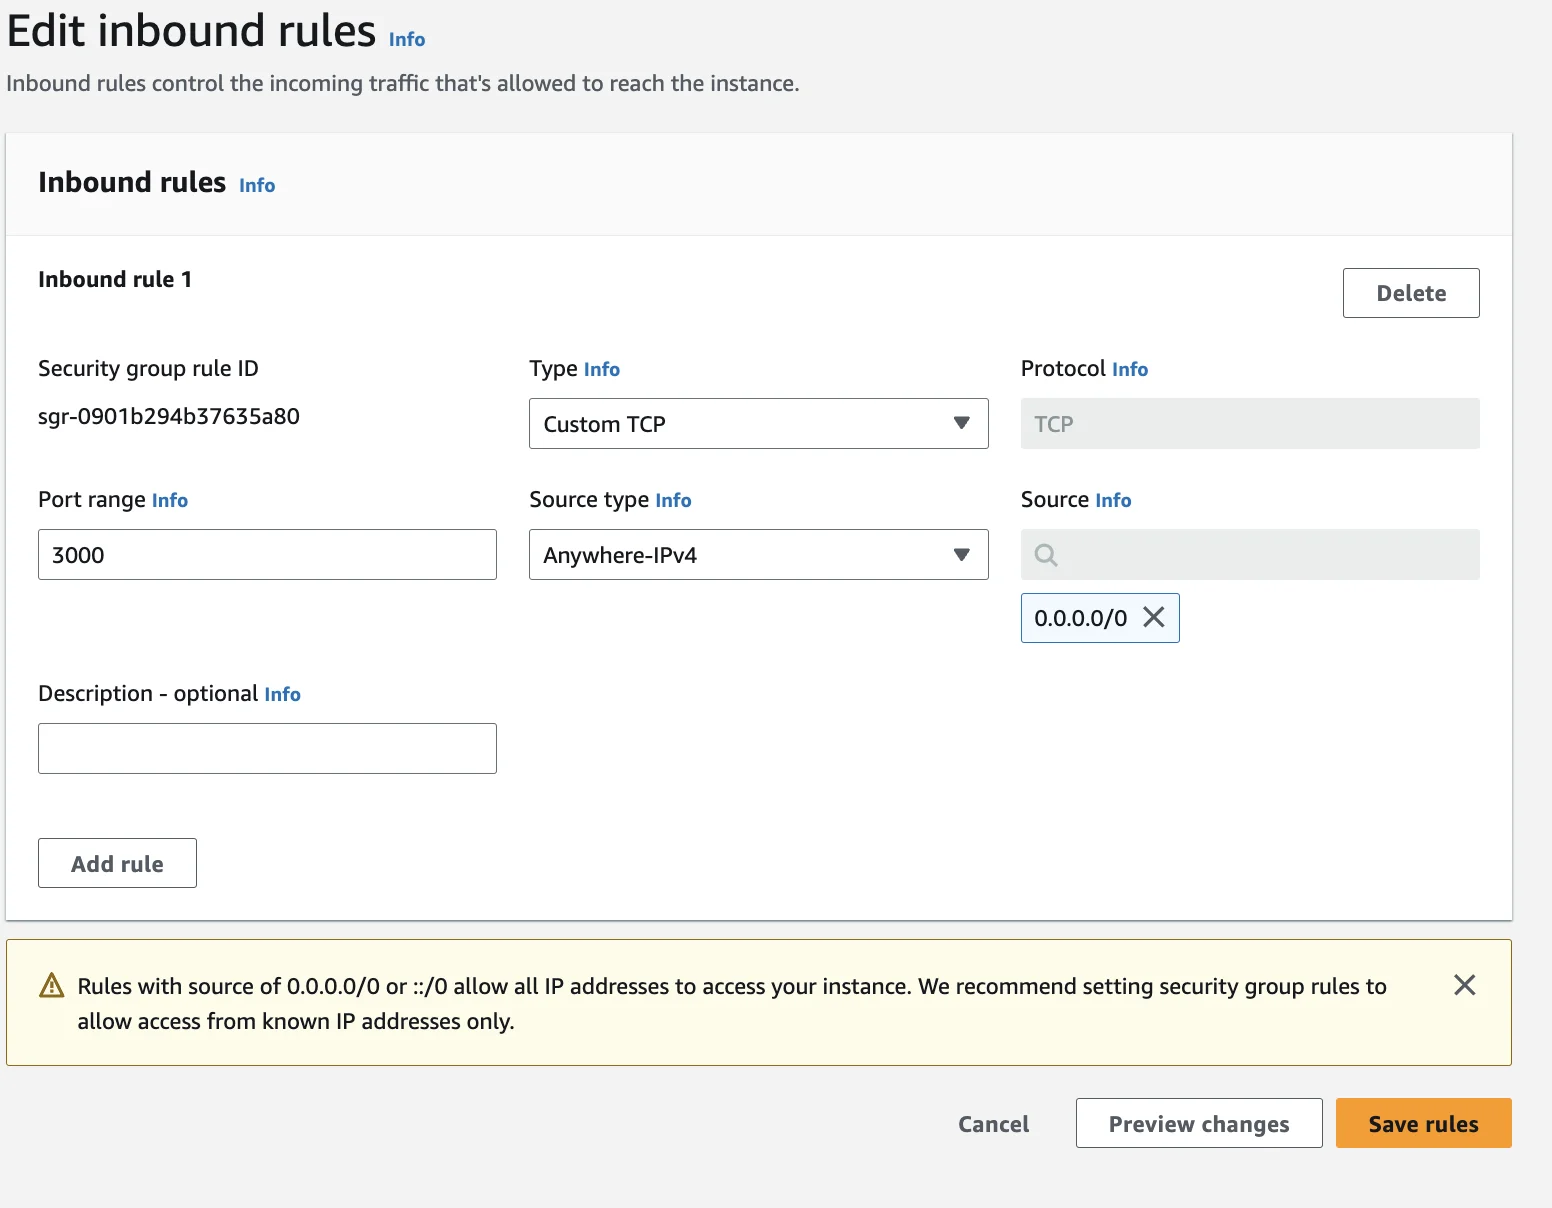Delete Inbound rule 1
Image resolution: width=1552 pixels, height=1208 pixels.
1410,292
